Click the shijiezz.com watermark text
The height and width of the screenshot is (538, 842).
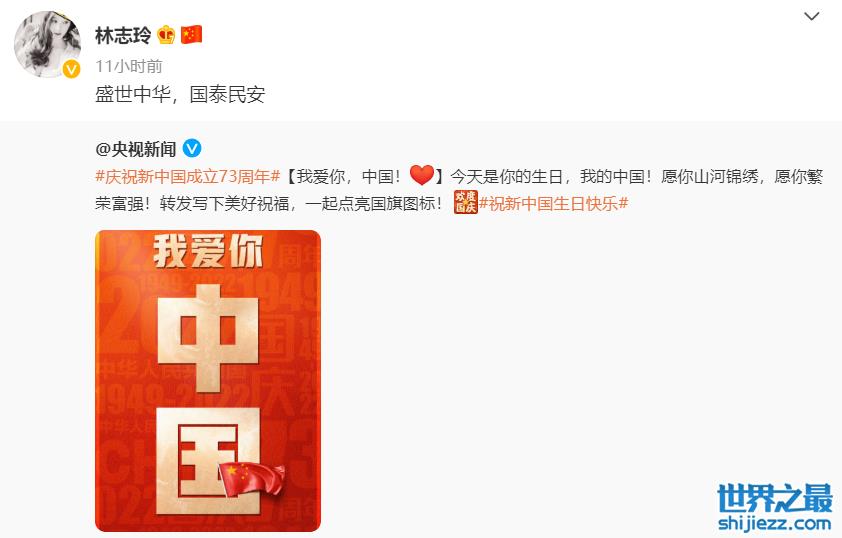[775, 523]
